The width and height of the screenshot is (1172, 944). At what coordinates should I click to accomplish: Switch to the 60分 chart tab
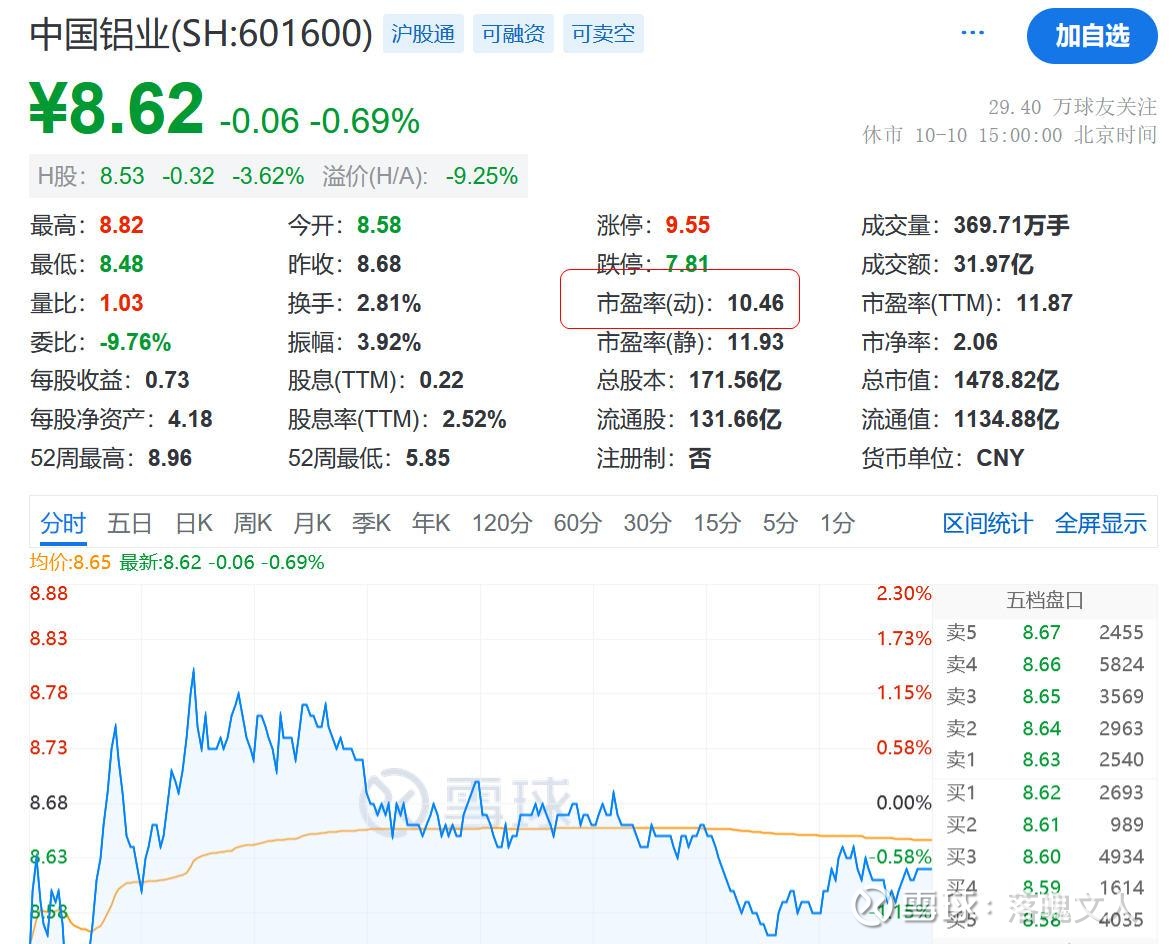pyautogui.click(x=577, y=523)
